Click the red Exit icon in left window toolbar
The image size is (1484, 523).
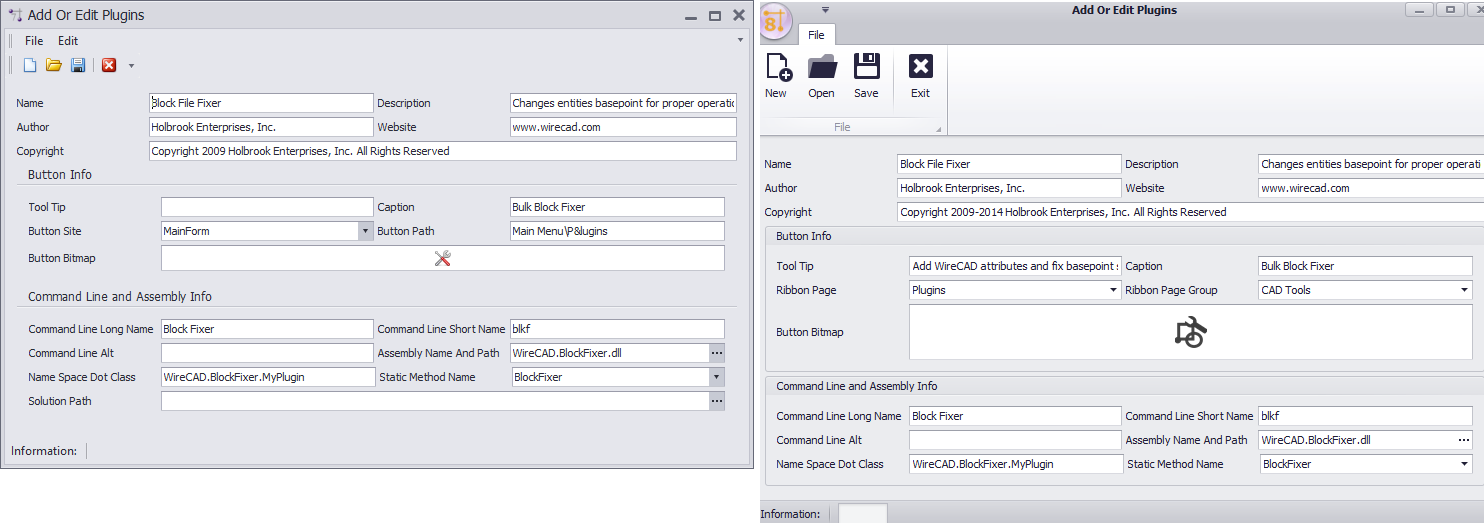(109, 65)
